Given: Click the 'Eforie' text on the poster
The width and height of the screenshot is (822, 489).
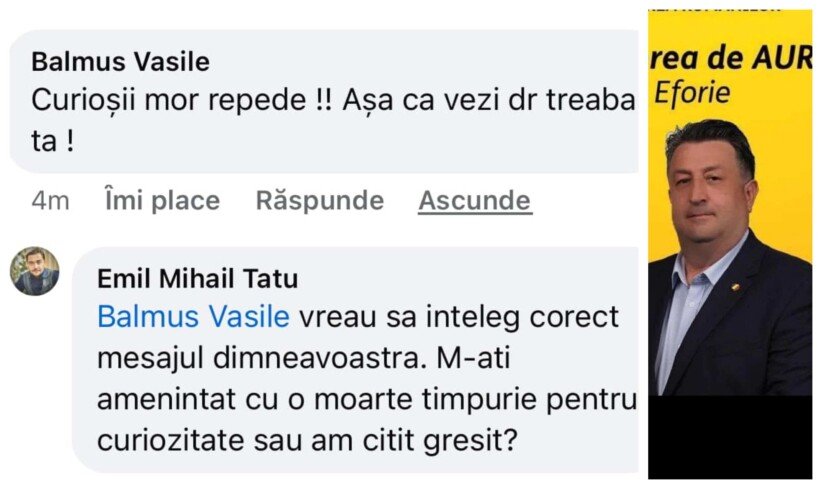Looking at the screenshot, I should point(691,93).
